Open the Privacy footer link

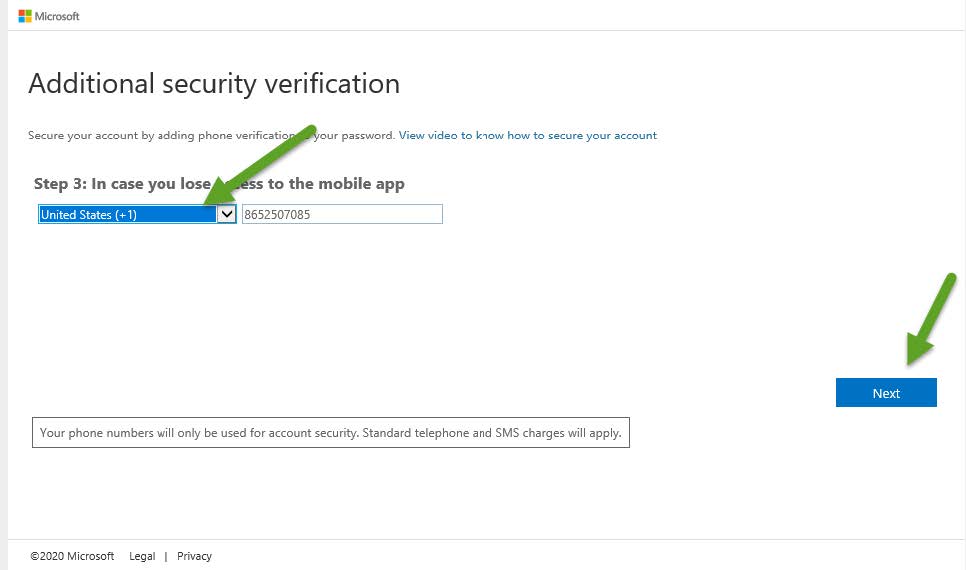(194, 556)
